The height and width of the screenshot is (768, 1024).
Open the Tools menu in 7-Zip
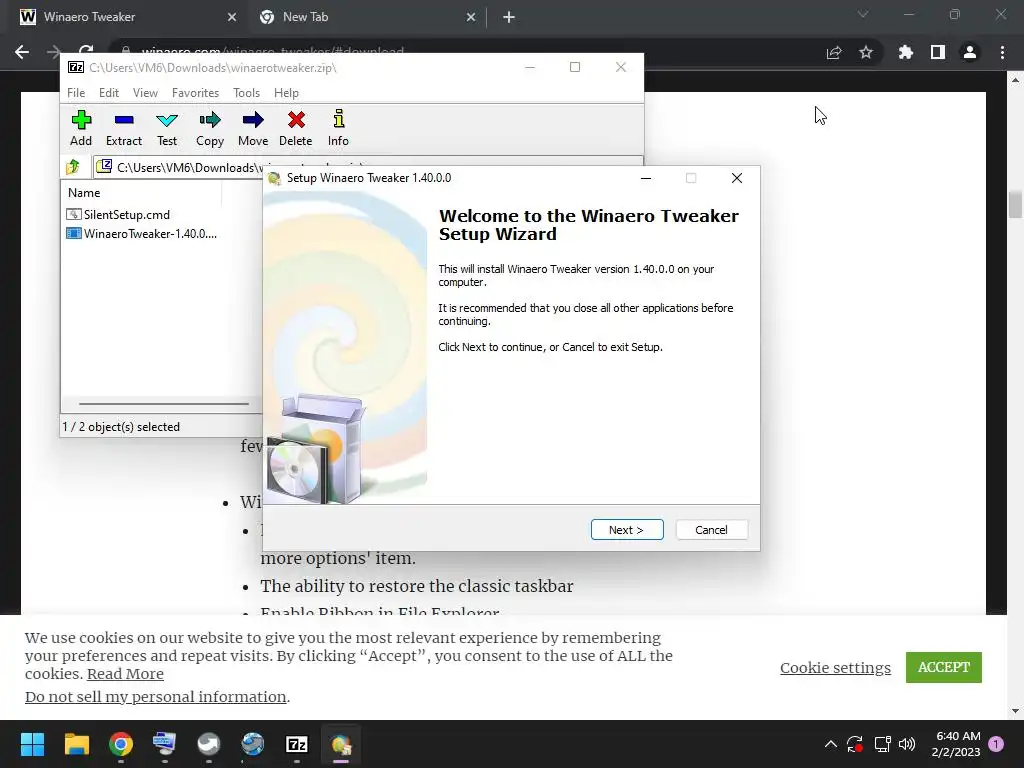[246, 93]
